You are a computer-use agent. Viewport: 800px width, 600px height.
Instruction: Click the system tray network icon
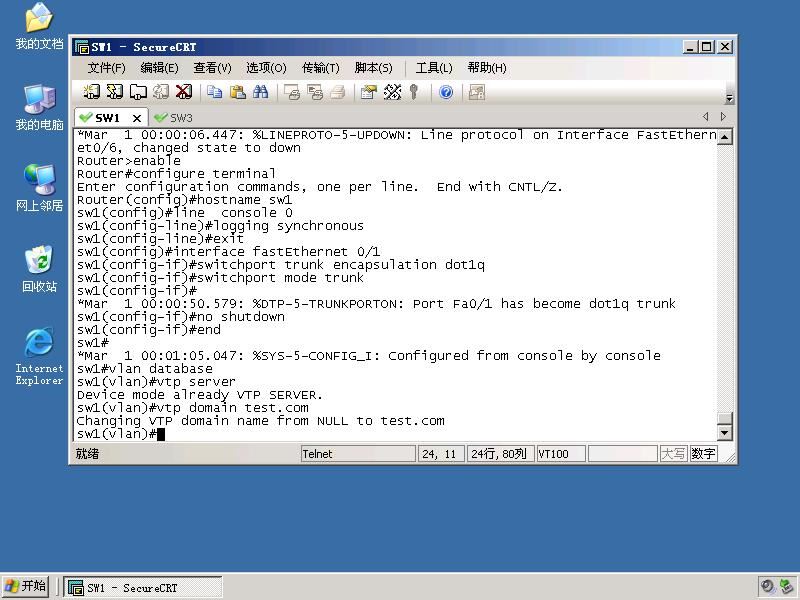pos(786,587)
